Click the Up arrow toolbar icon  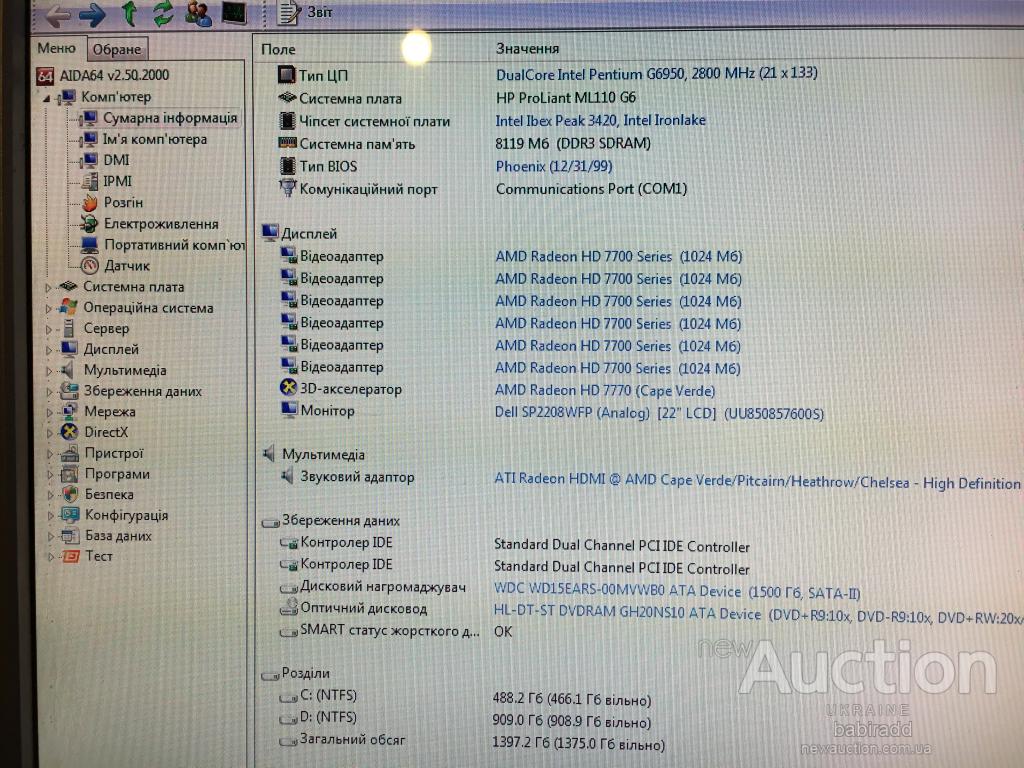point(129,14)
